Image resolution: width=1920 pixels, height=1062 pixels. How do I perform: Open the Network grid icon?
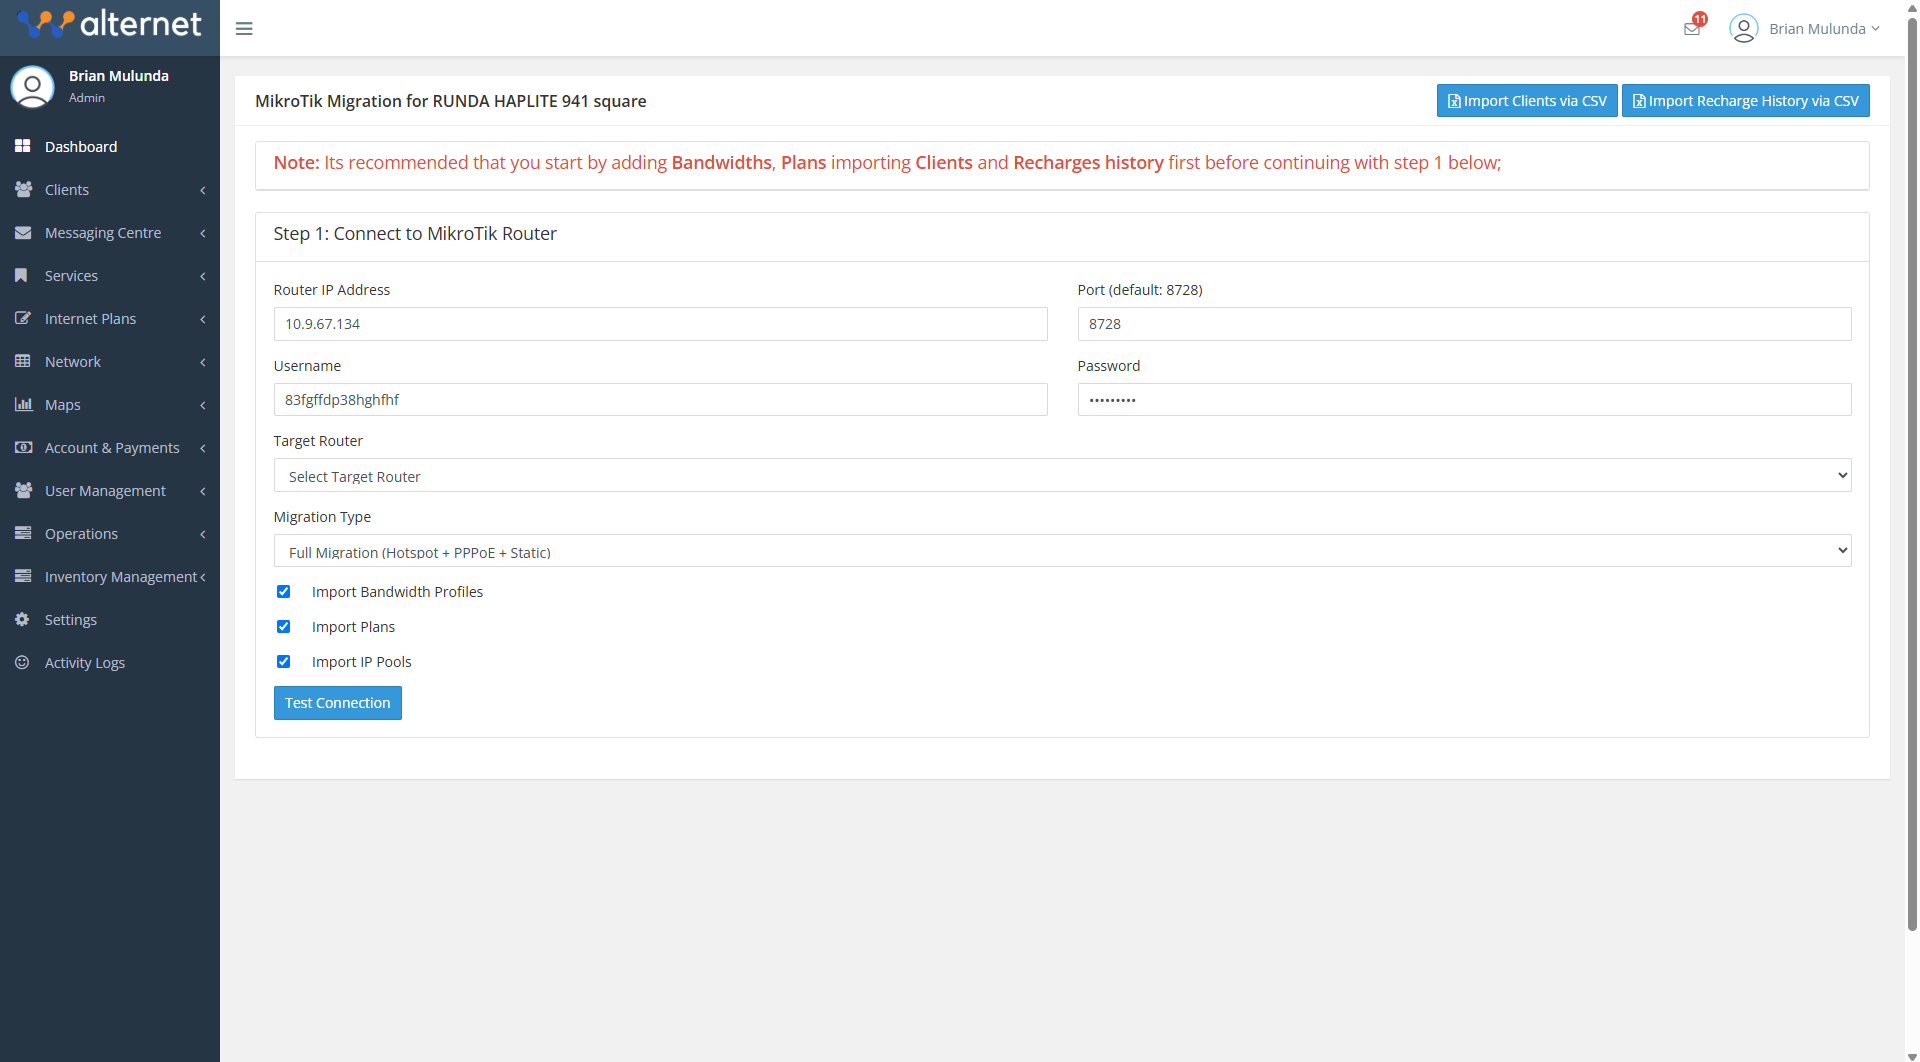(x=23, y=361)
